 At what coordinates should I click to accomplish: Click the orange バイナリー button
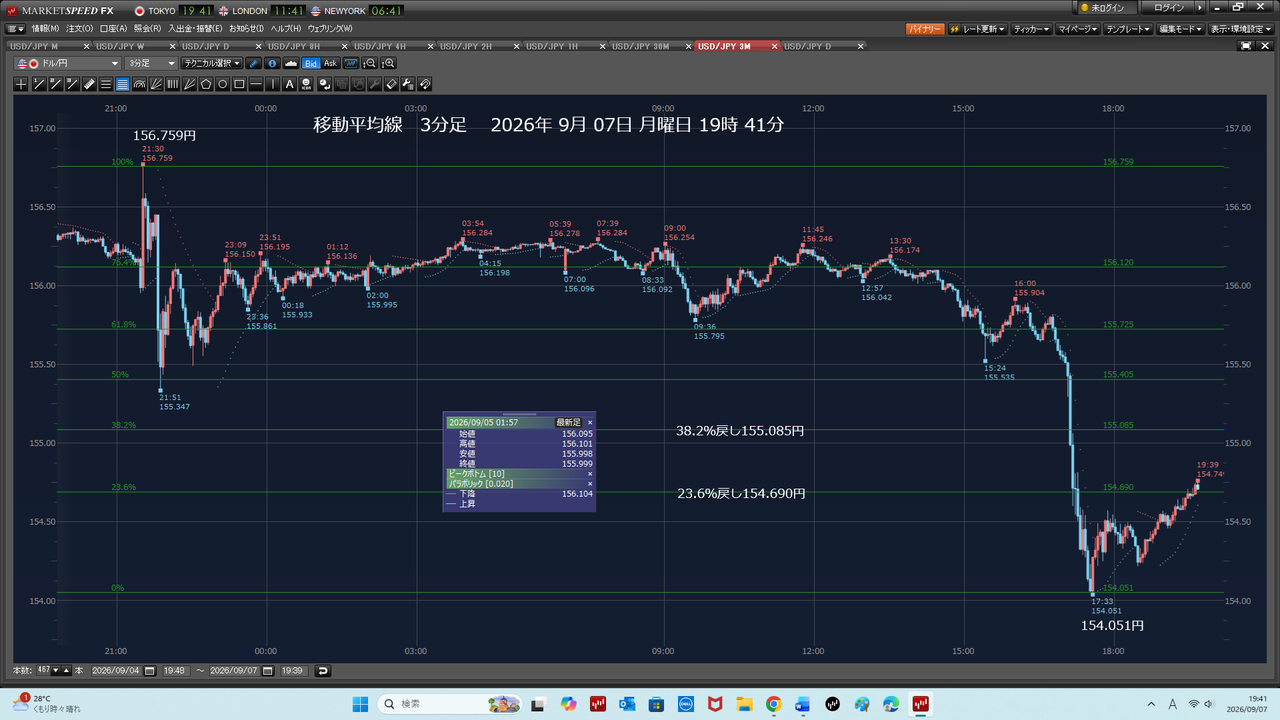(925, 29)
